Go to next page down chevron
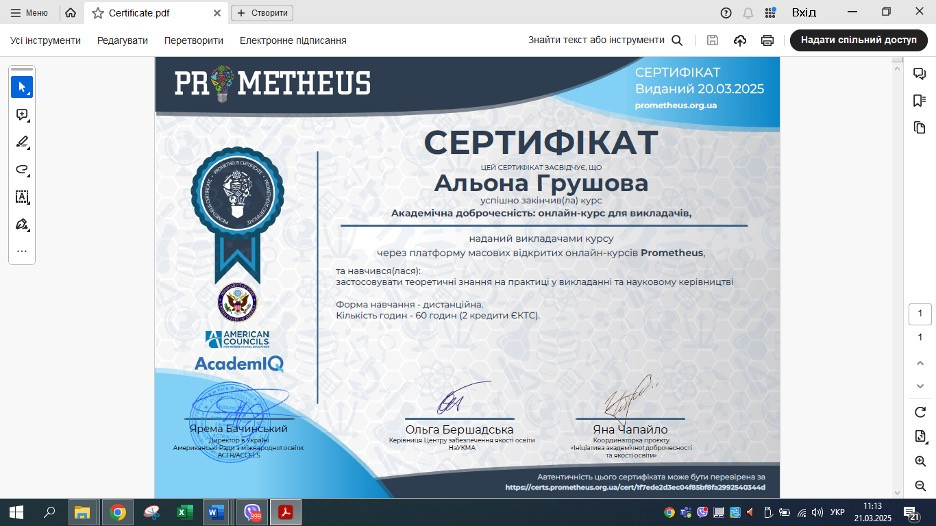The height and width of the screenshot is (526, 936). coord(920,386)
